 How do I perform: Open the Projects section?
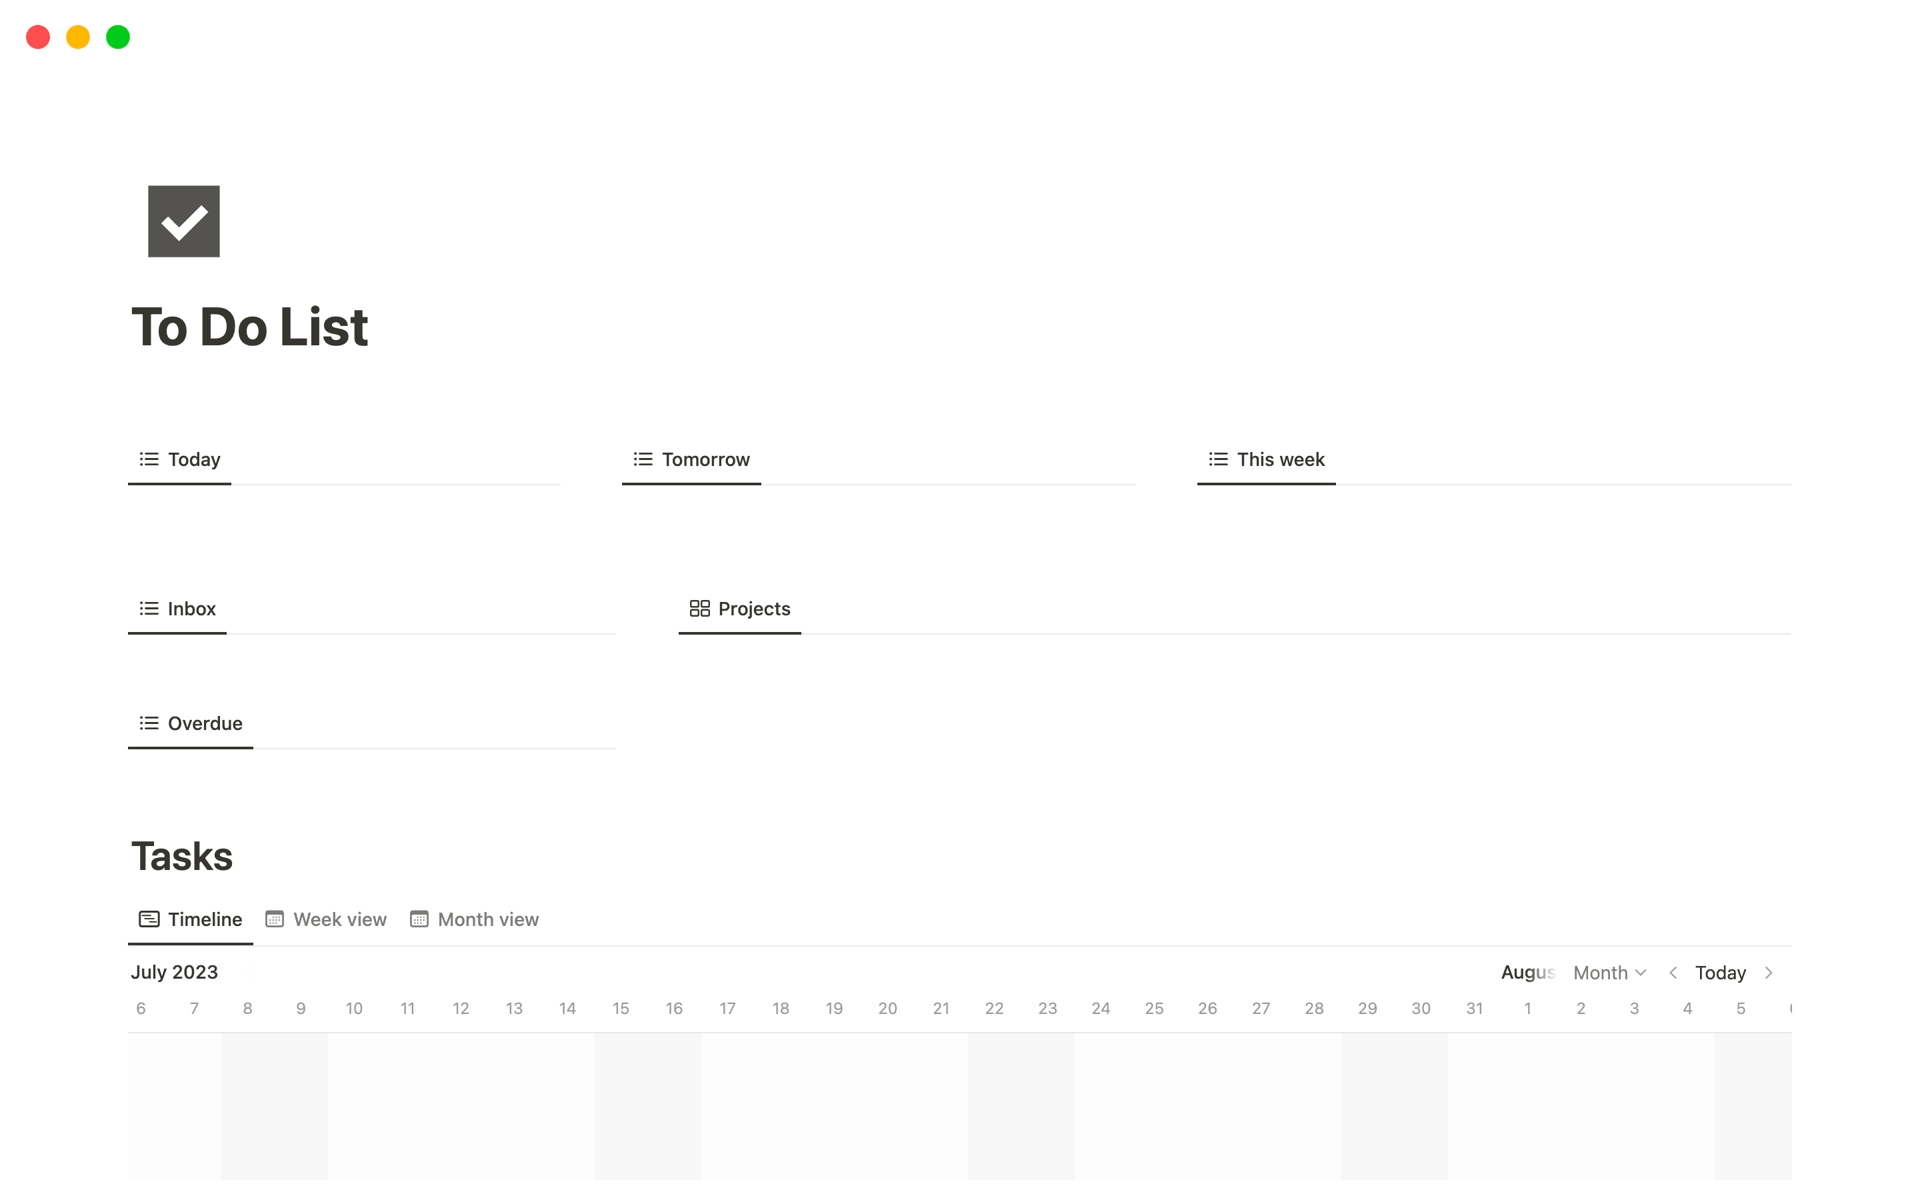tap(740, 608)
